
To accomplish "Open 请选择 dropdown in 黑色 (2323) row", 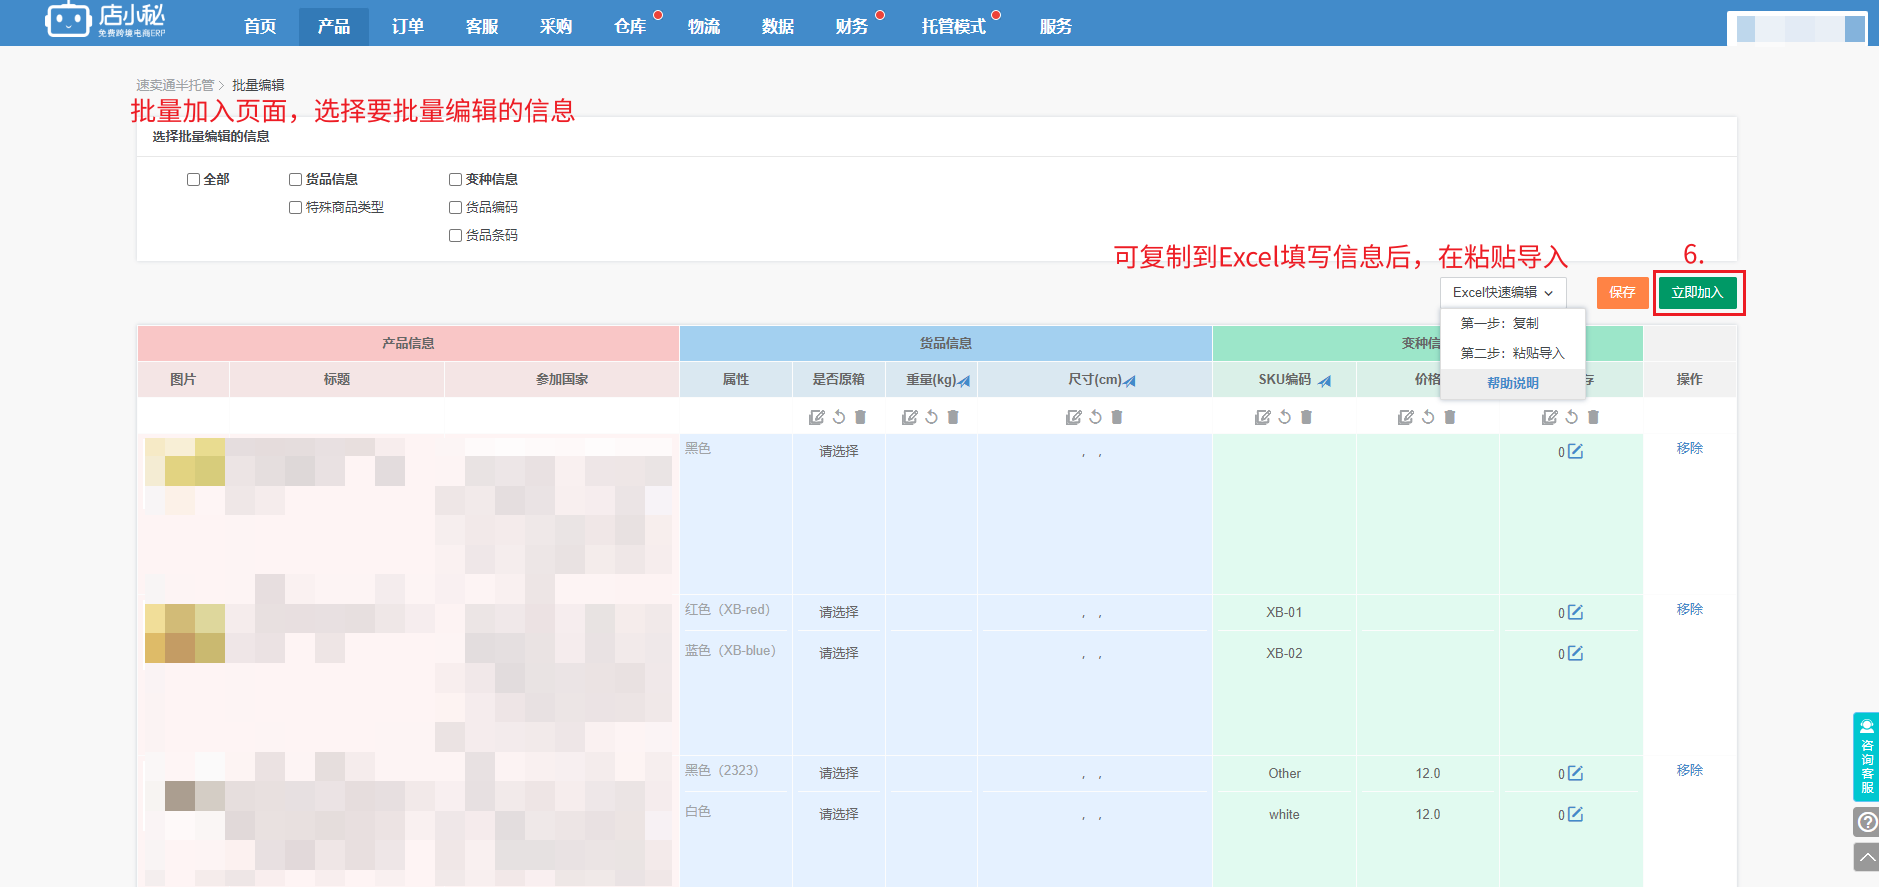I will pos(839,773).
